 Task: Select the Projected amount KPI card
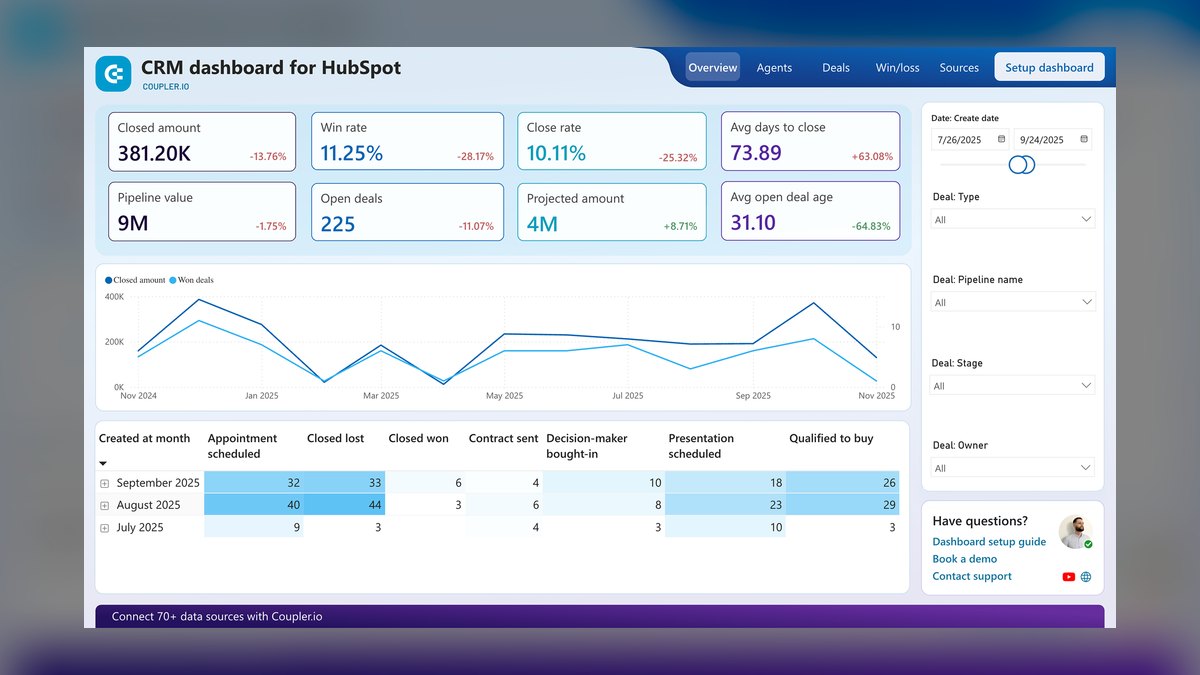coord(612,211)
